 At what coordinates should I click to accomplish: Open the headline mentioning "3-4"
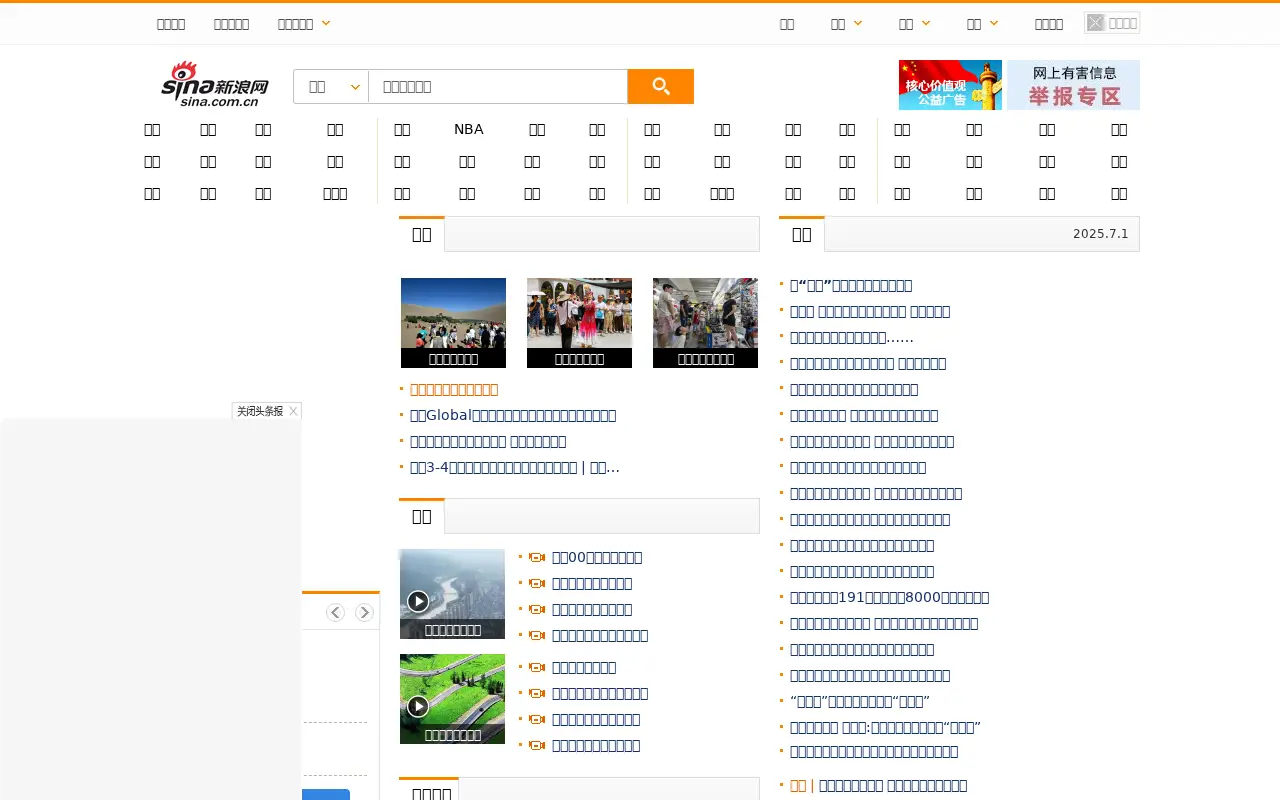[515, 467]
